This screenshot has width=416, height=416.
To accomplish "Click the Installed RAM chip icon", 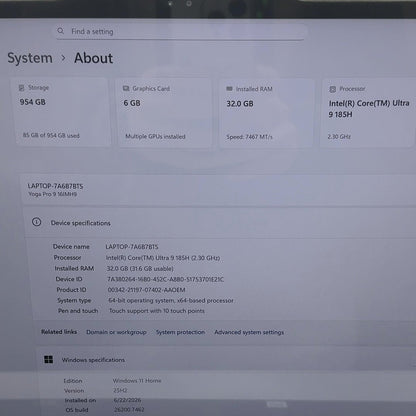I will 229,89.
